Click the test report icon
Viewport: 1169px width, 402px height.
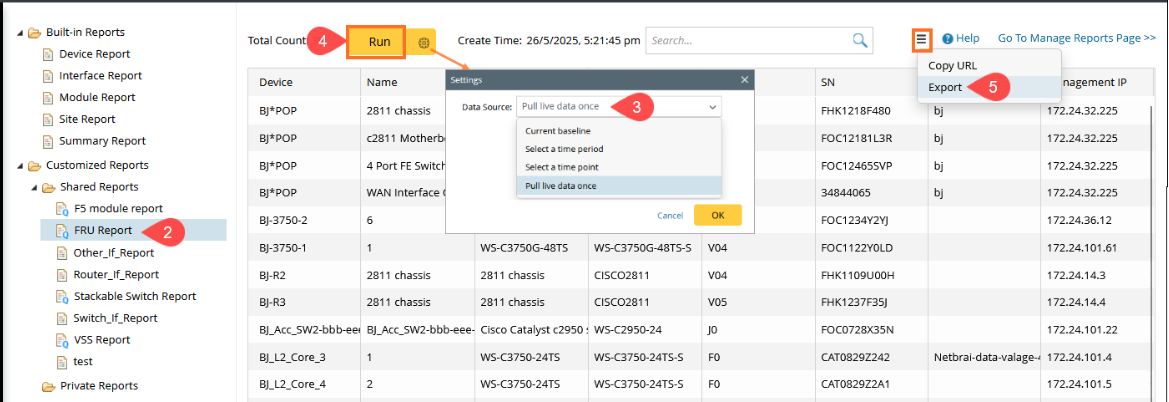(63, 362)
